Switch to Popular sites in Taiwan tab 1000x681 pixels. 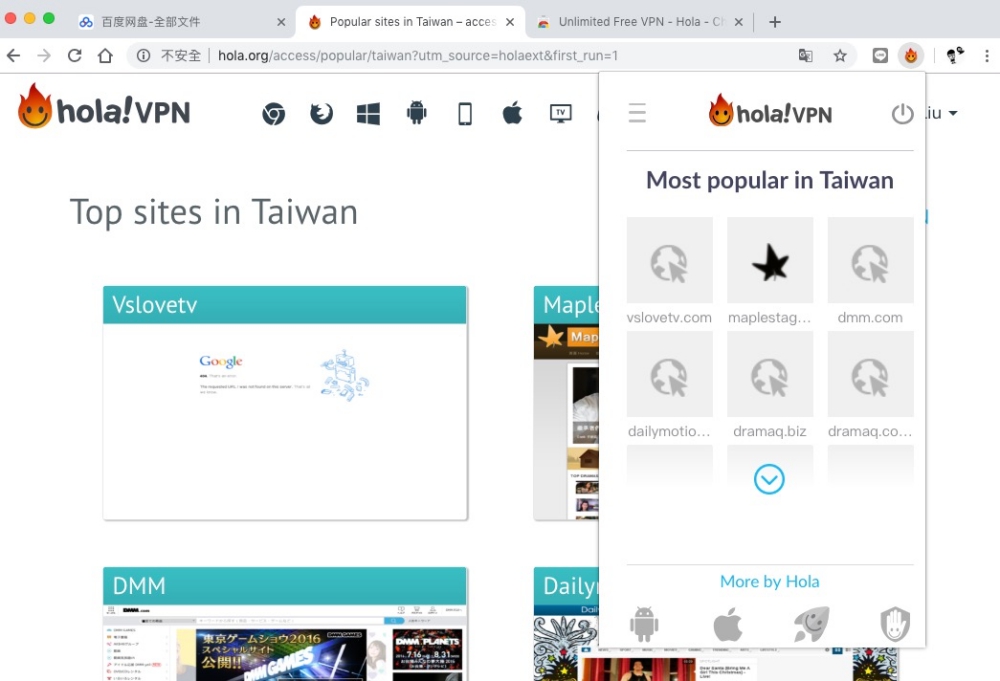(409, 22)
